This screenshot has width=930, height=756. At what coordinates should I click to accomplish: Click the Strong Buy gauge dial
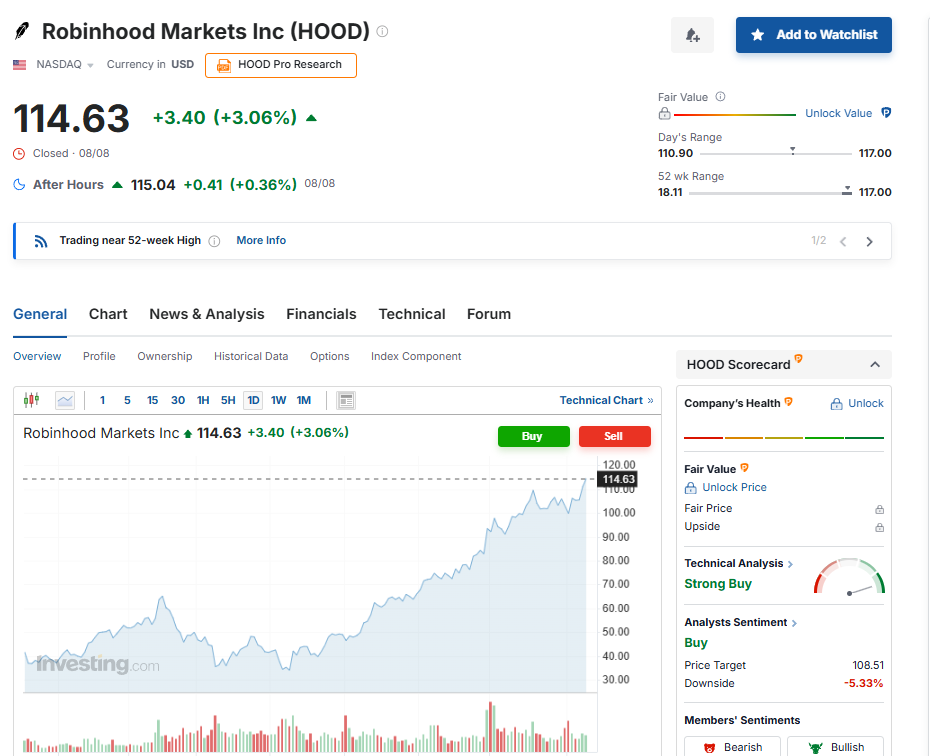point(849,577)
